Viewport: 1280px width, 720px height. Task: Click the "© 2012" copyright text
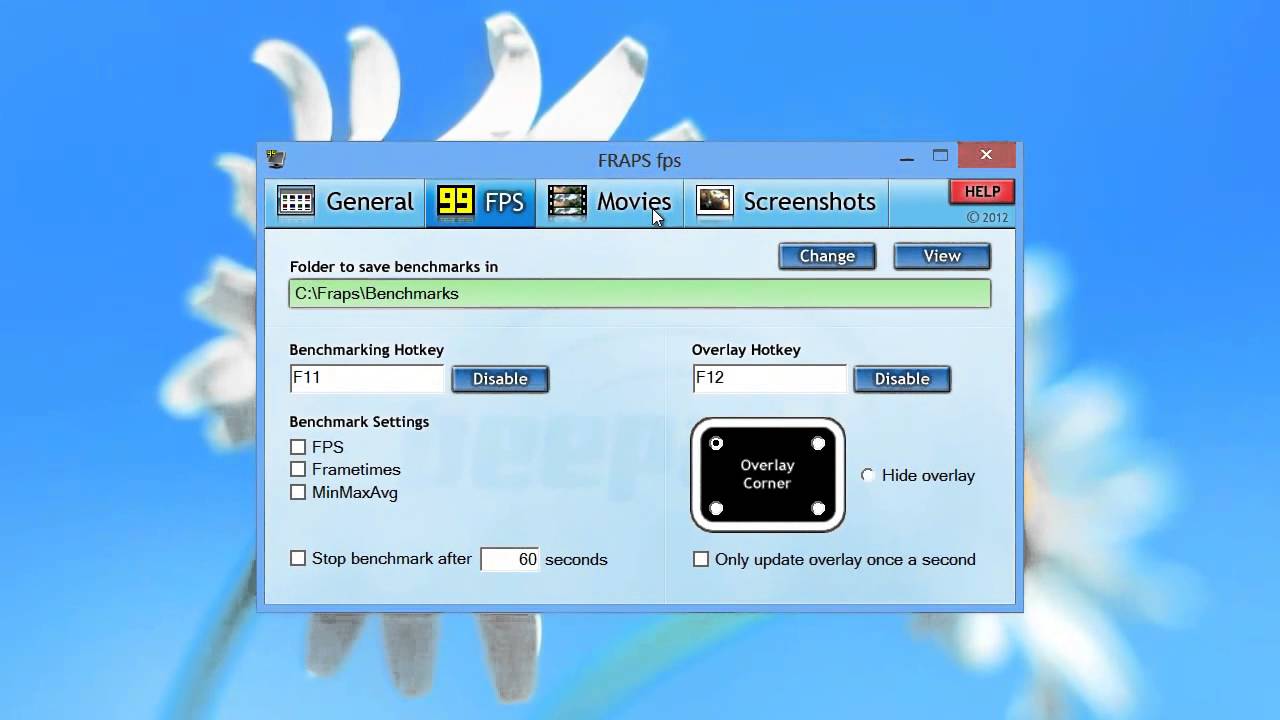[987, 217]
